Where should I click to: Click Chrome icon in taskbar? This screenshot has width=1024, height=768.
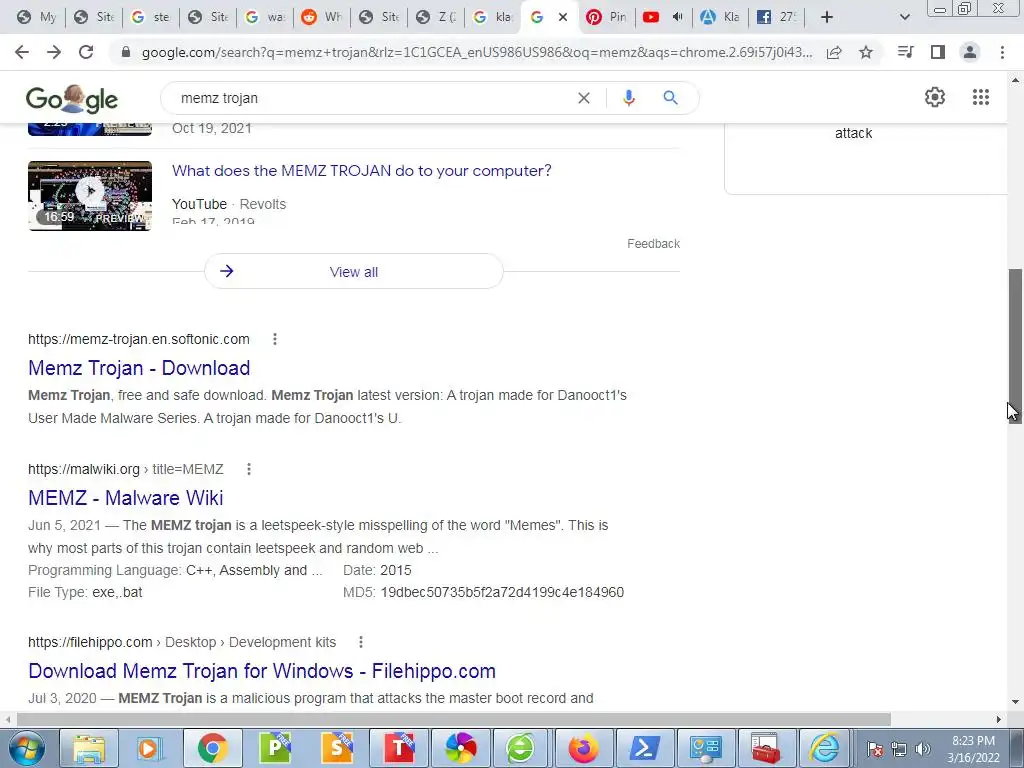click(x=212, y=748)
